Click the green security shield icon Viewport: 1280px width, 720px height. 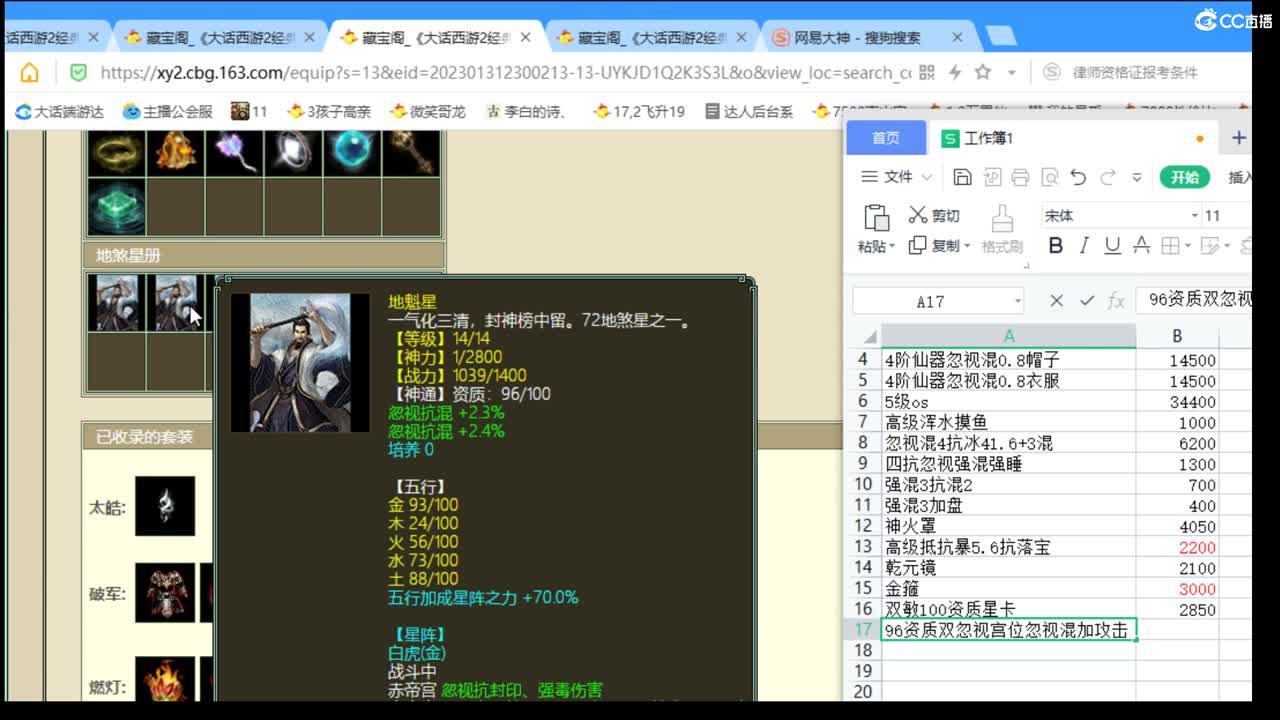pos(78,73)
